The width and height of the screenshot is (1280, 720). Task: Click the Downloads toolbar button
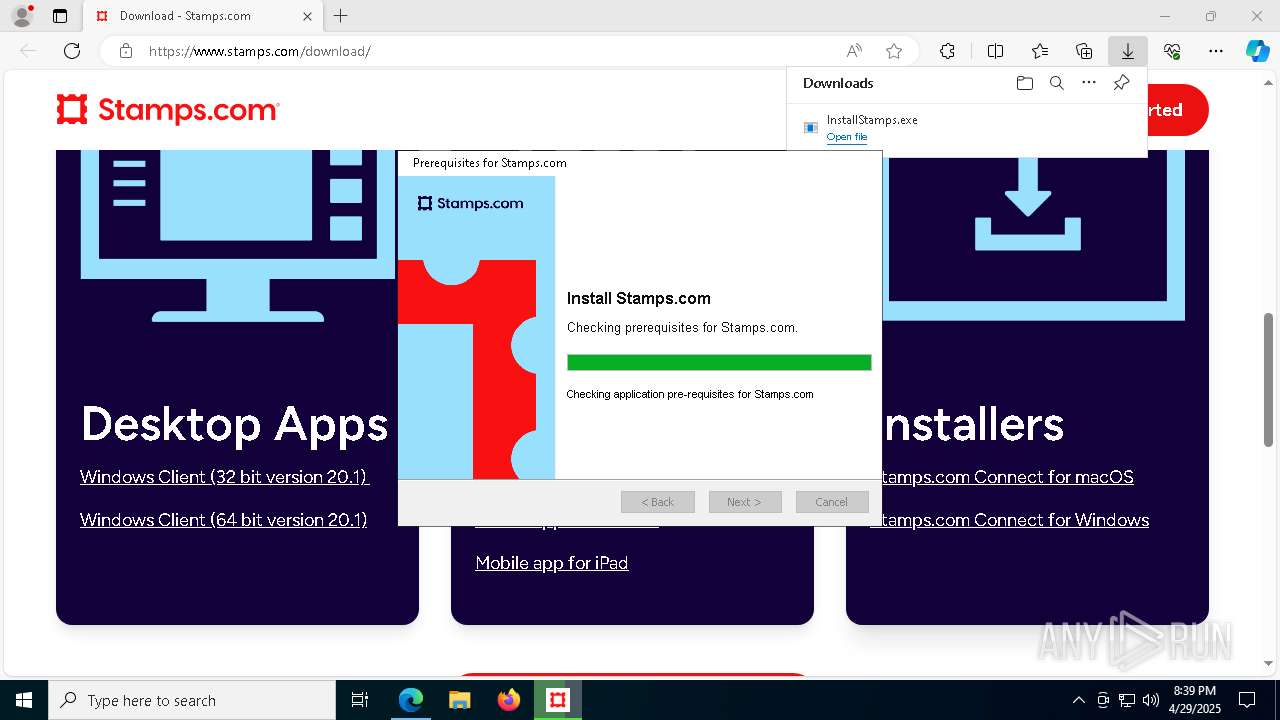(1127, 51)
